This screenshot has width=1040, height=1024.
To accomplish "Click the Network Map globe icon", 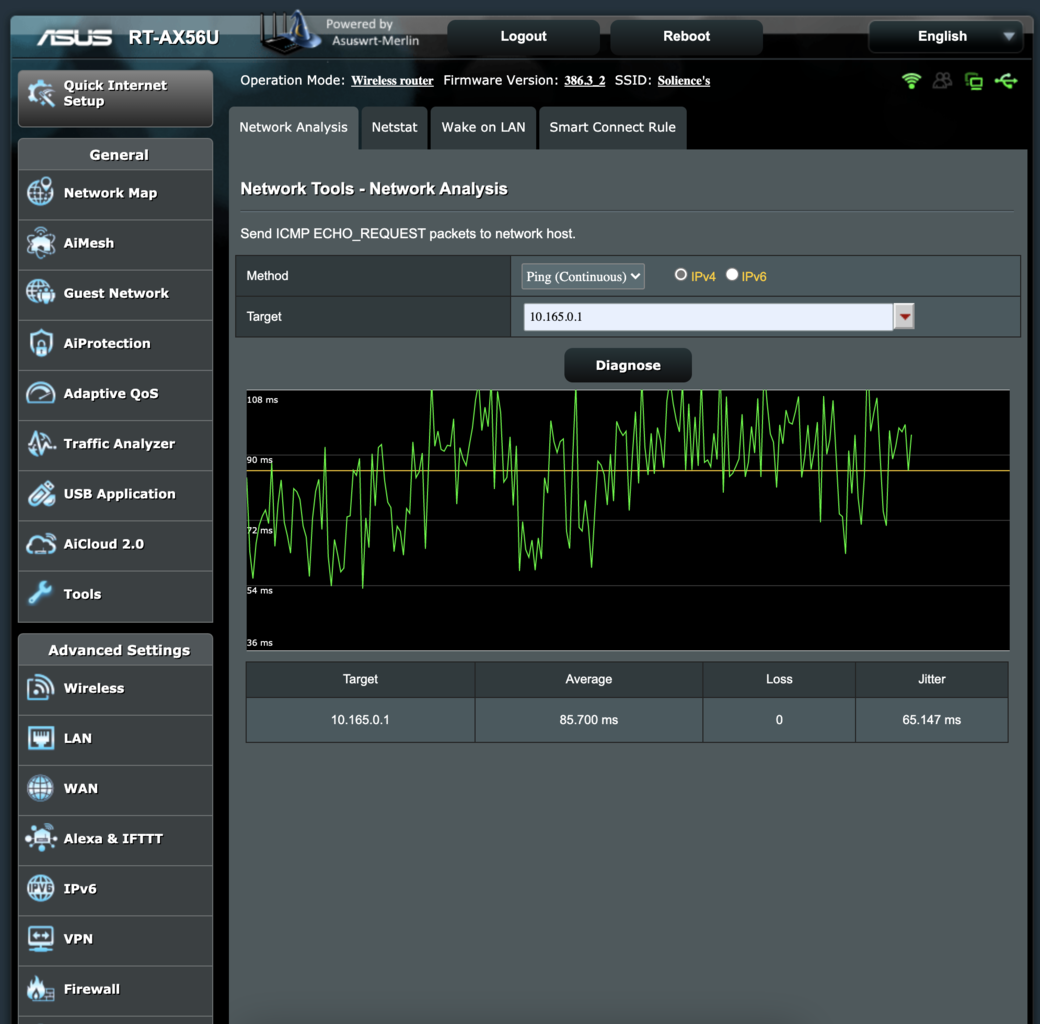I will pyautogui.click(x=40, y=193).
